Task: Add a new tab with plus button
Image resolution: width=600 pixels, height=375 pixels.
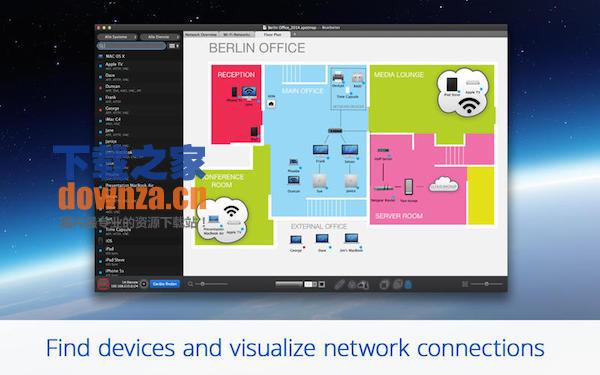Action: [x=294, y=34]
